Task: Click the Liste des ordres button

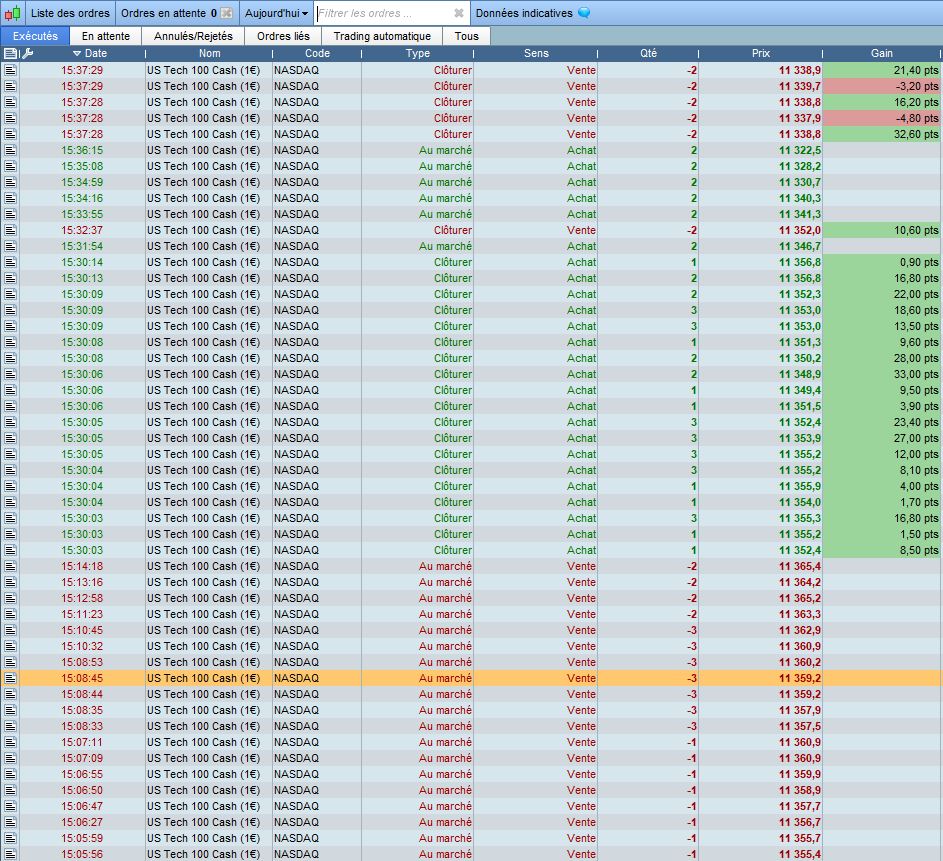Action: pyautogui.click(x=70, y=13)
